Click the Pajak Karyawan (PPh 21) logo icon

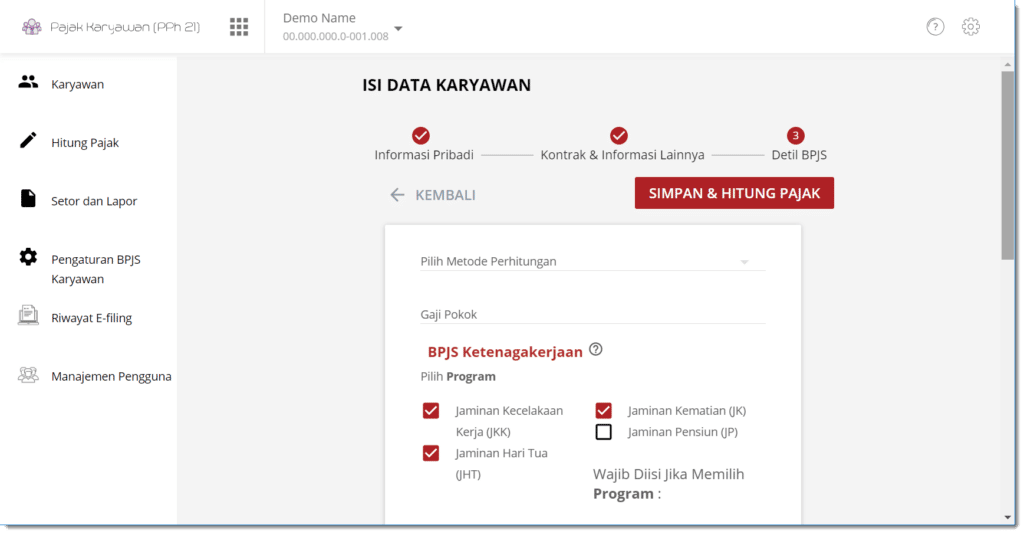click(31, 27)
